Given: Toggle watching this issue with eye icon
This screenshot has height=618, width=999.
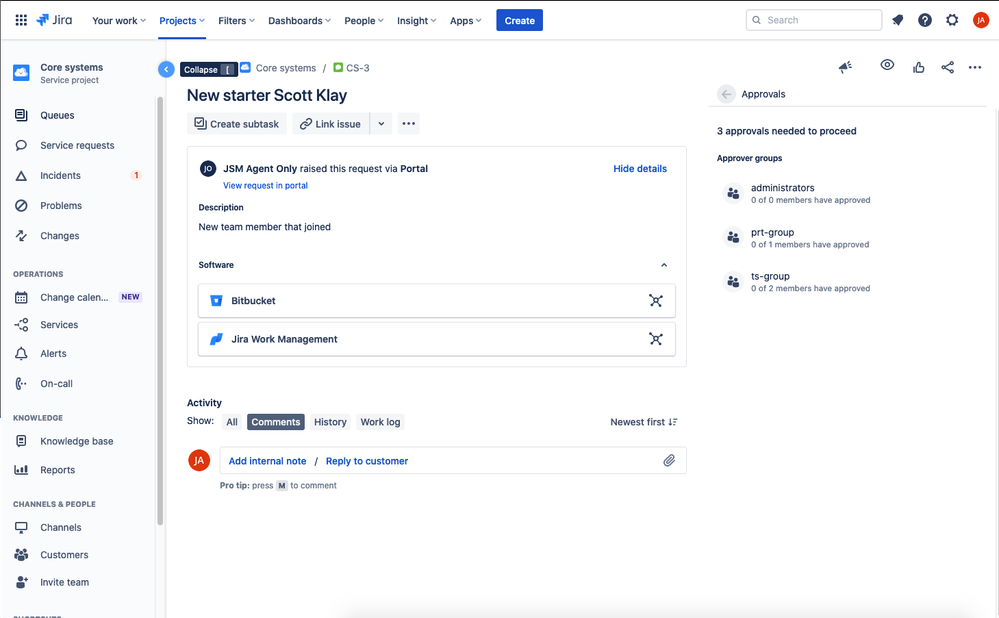Looking at the screenshot, I should pyautogui.click(x=887, y=65).
